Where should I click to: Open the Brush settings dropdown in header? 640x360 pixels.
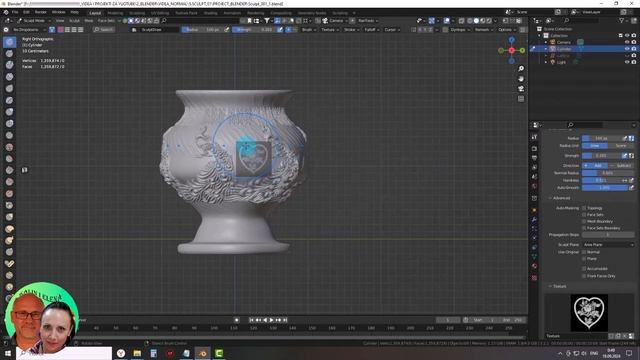[x=308, y=30]
